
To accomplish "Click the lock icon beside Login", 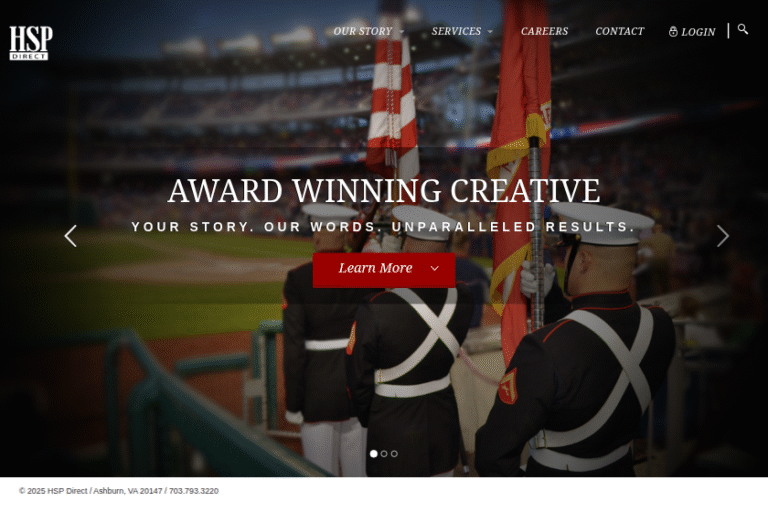I will click(x=673, y=32).
